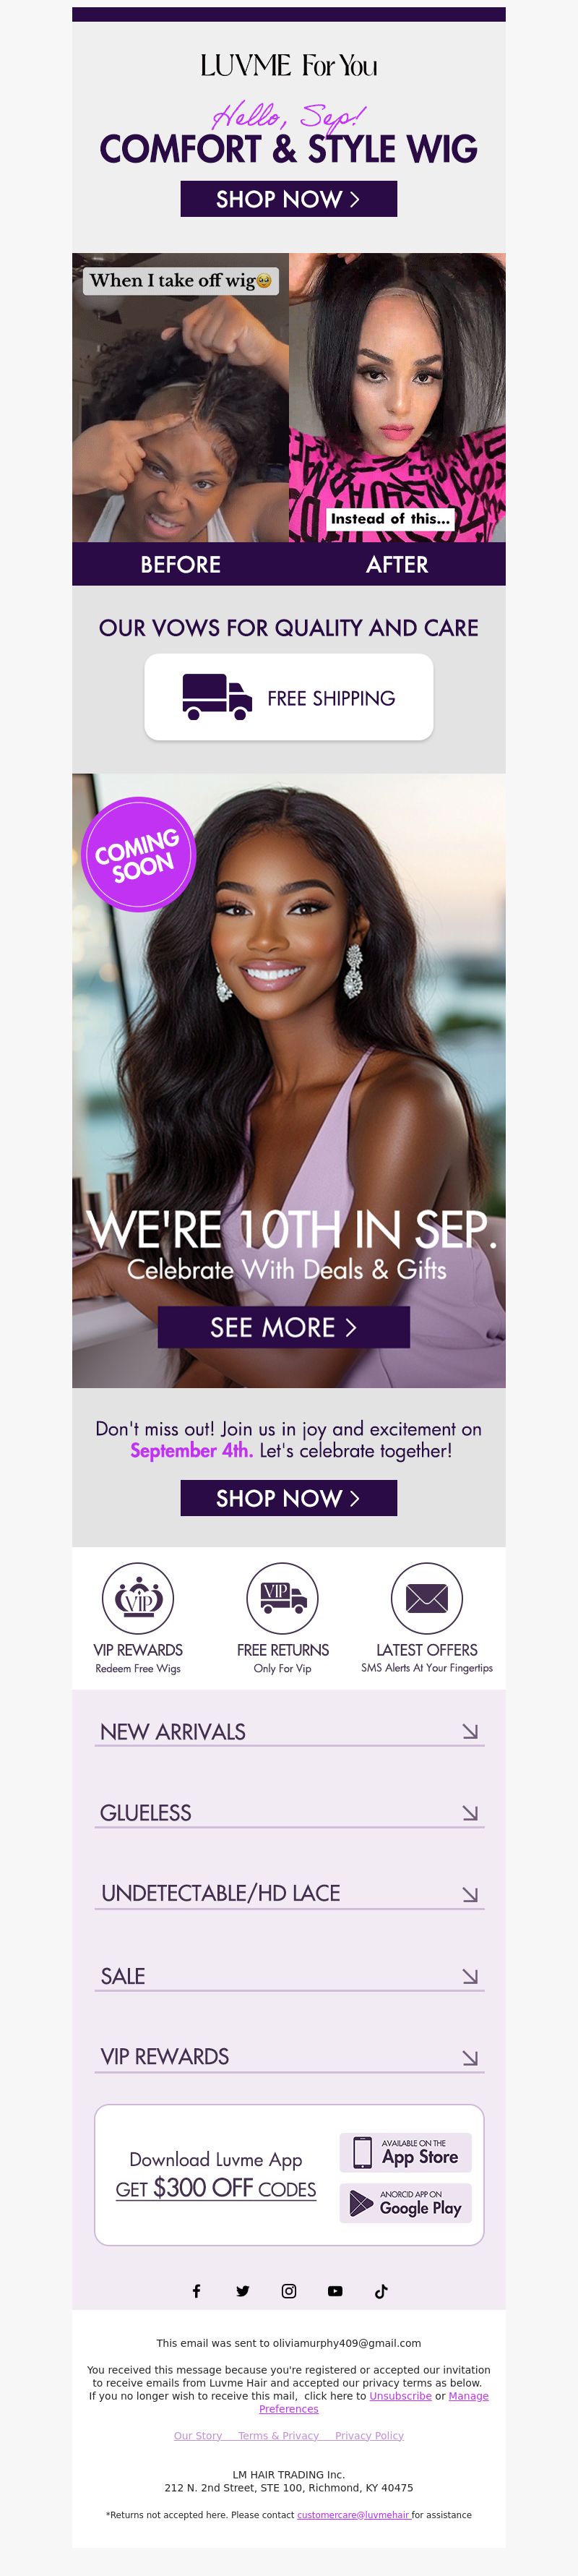Open the Glueless category arrow
578x2576 pixels.
tap(470, 1813)
